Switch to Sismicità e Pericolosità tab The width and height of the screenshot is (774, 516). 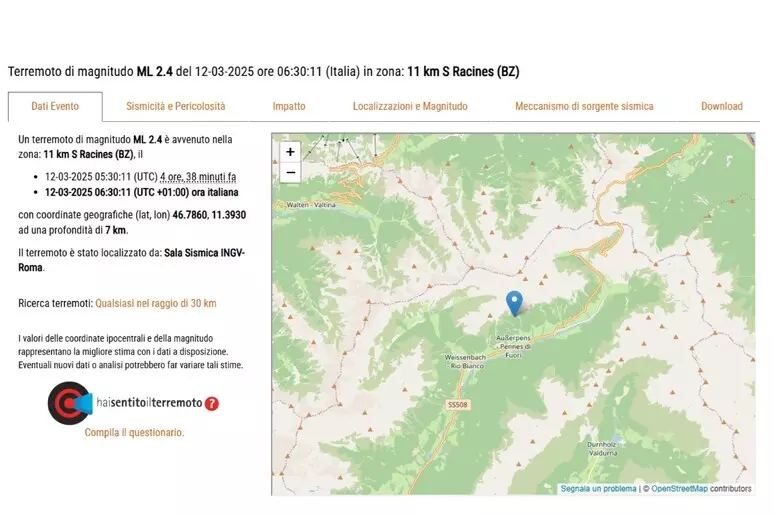(175, 106)
